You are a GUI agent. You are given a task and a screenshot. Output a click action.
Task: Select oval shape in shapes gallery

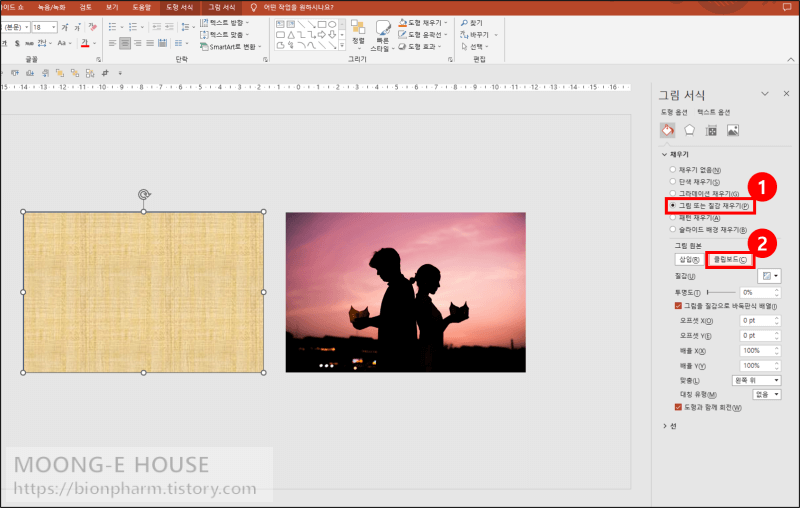click(332, 24)
